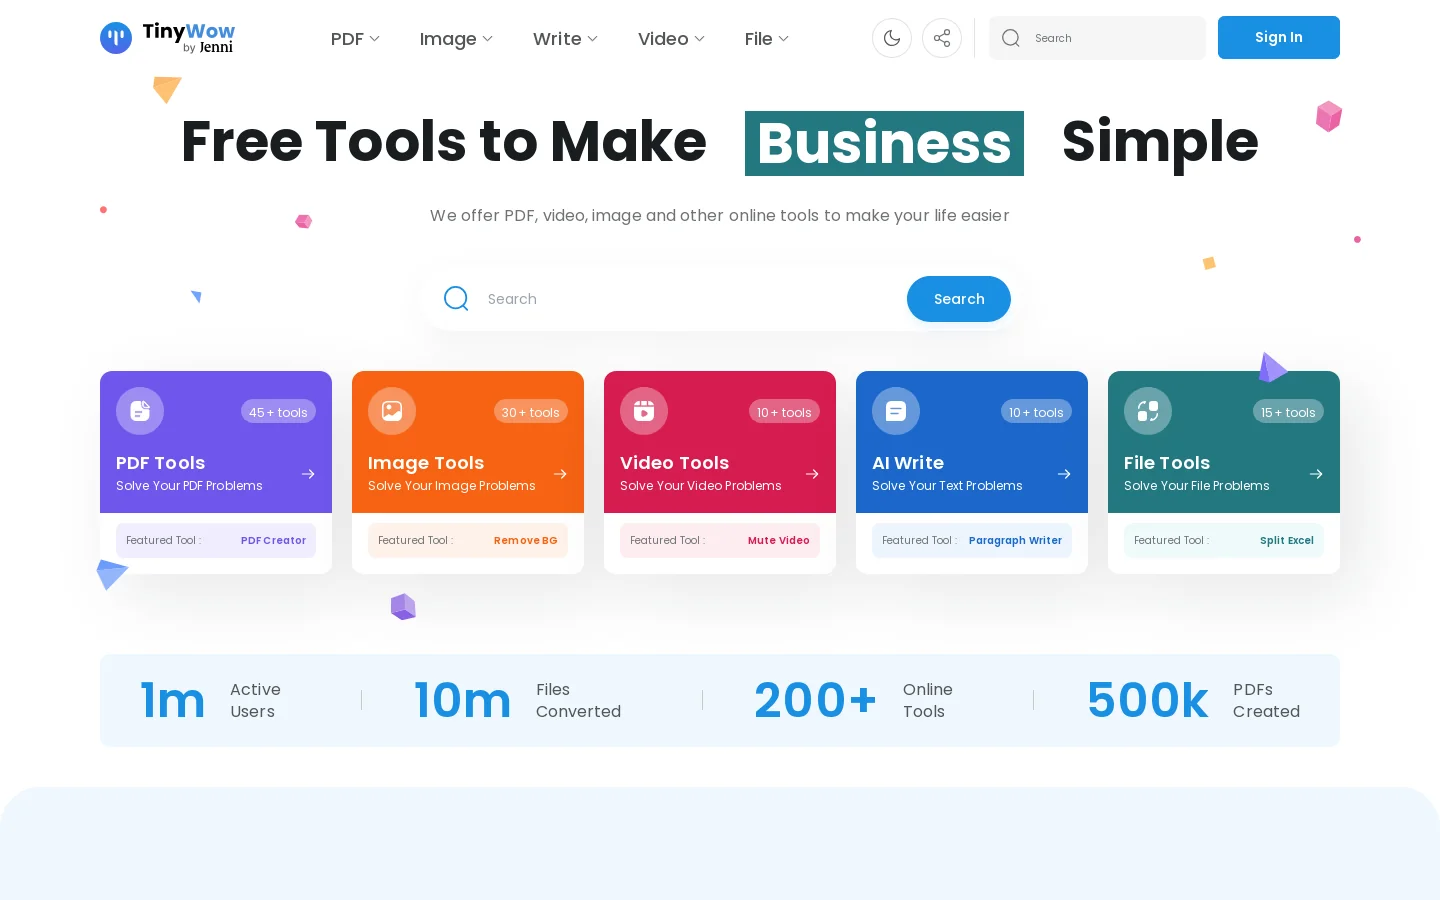Screen dimensions: 1440x900
Task: Open the PDF Creator featured tool
Action: (273, 541)
